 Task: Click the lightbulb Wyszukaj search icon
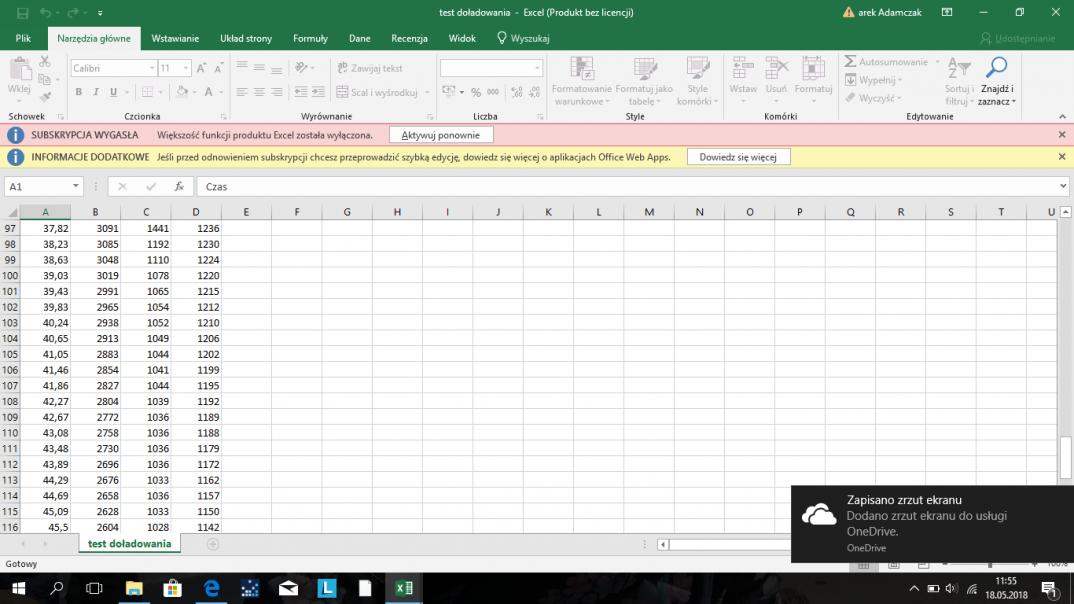(502, 38)
